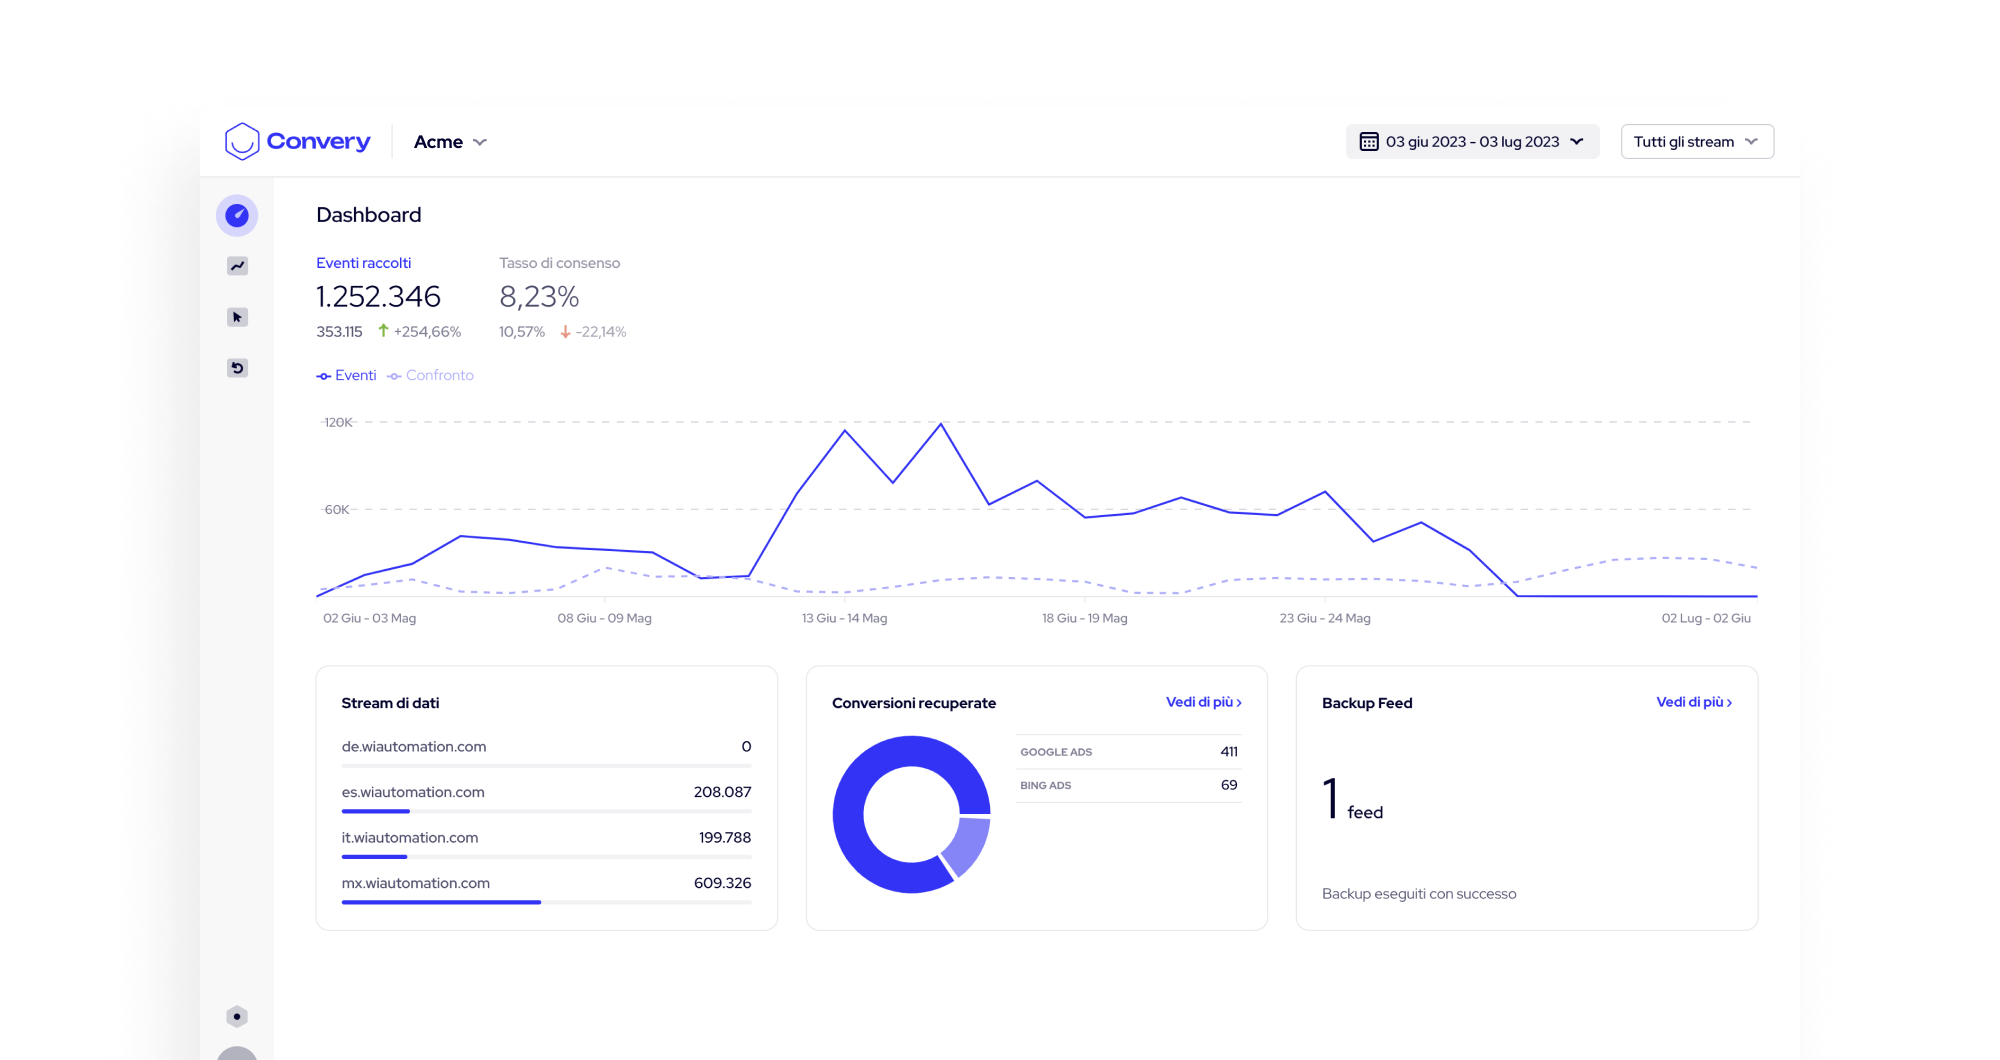Click the cursor pointer sidebar icon
The width and height of the screenshot is (2000, 1060).
[237, 317]
